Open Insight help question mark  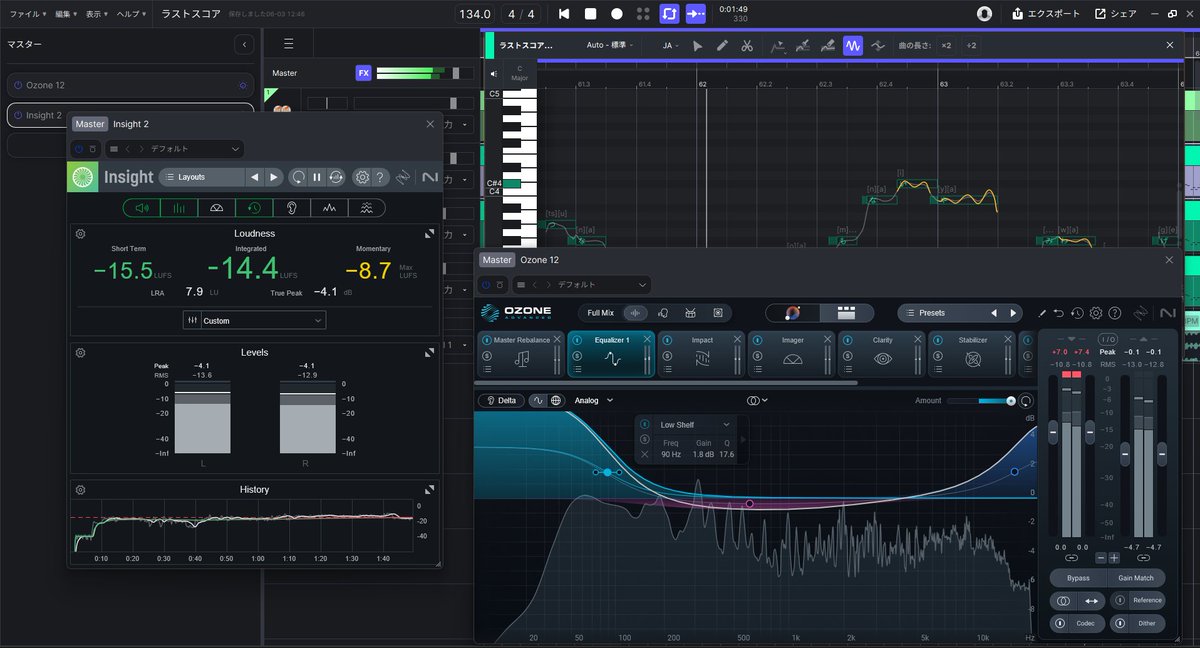pos(380,177)
